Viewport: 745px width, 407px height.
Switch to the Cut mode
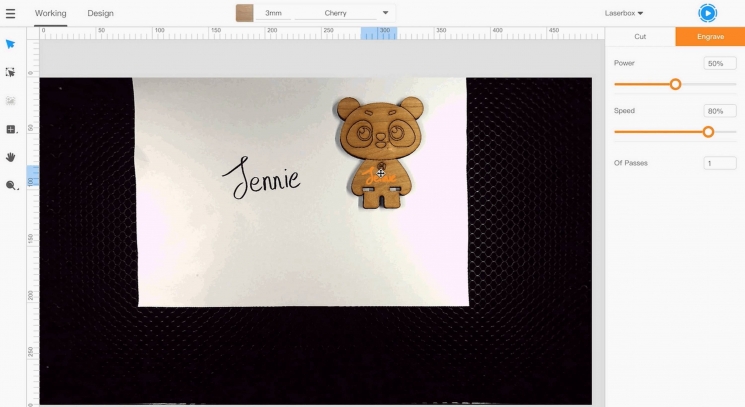(x=640, y=36)
